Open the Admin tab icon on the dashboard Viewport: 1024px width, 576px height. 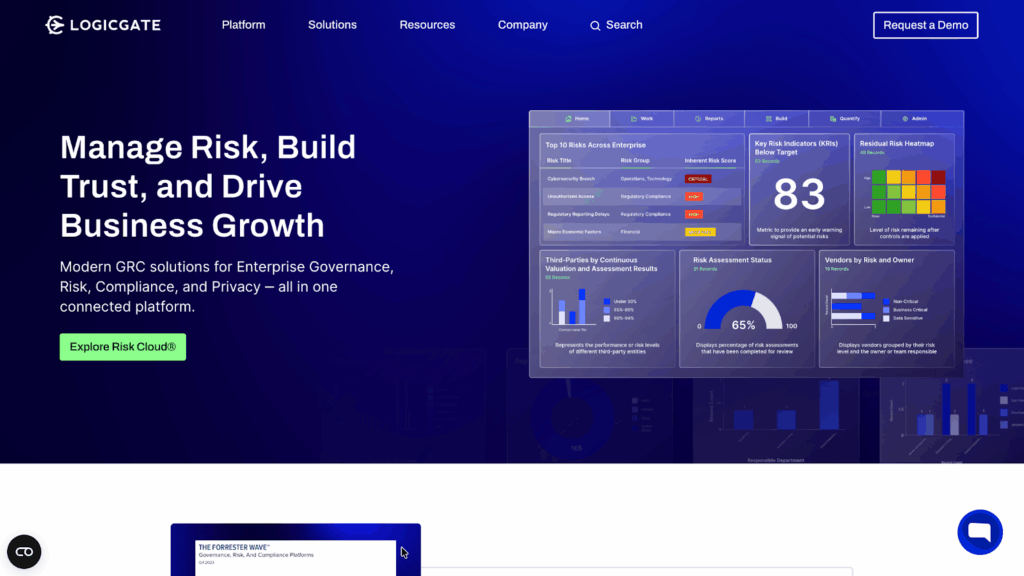[903, 117]
